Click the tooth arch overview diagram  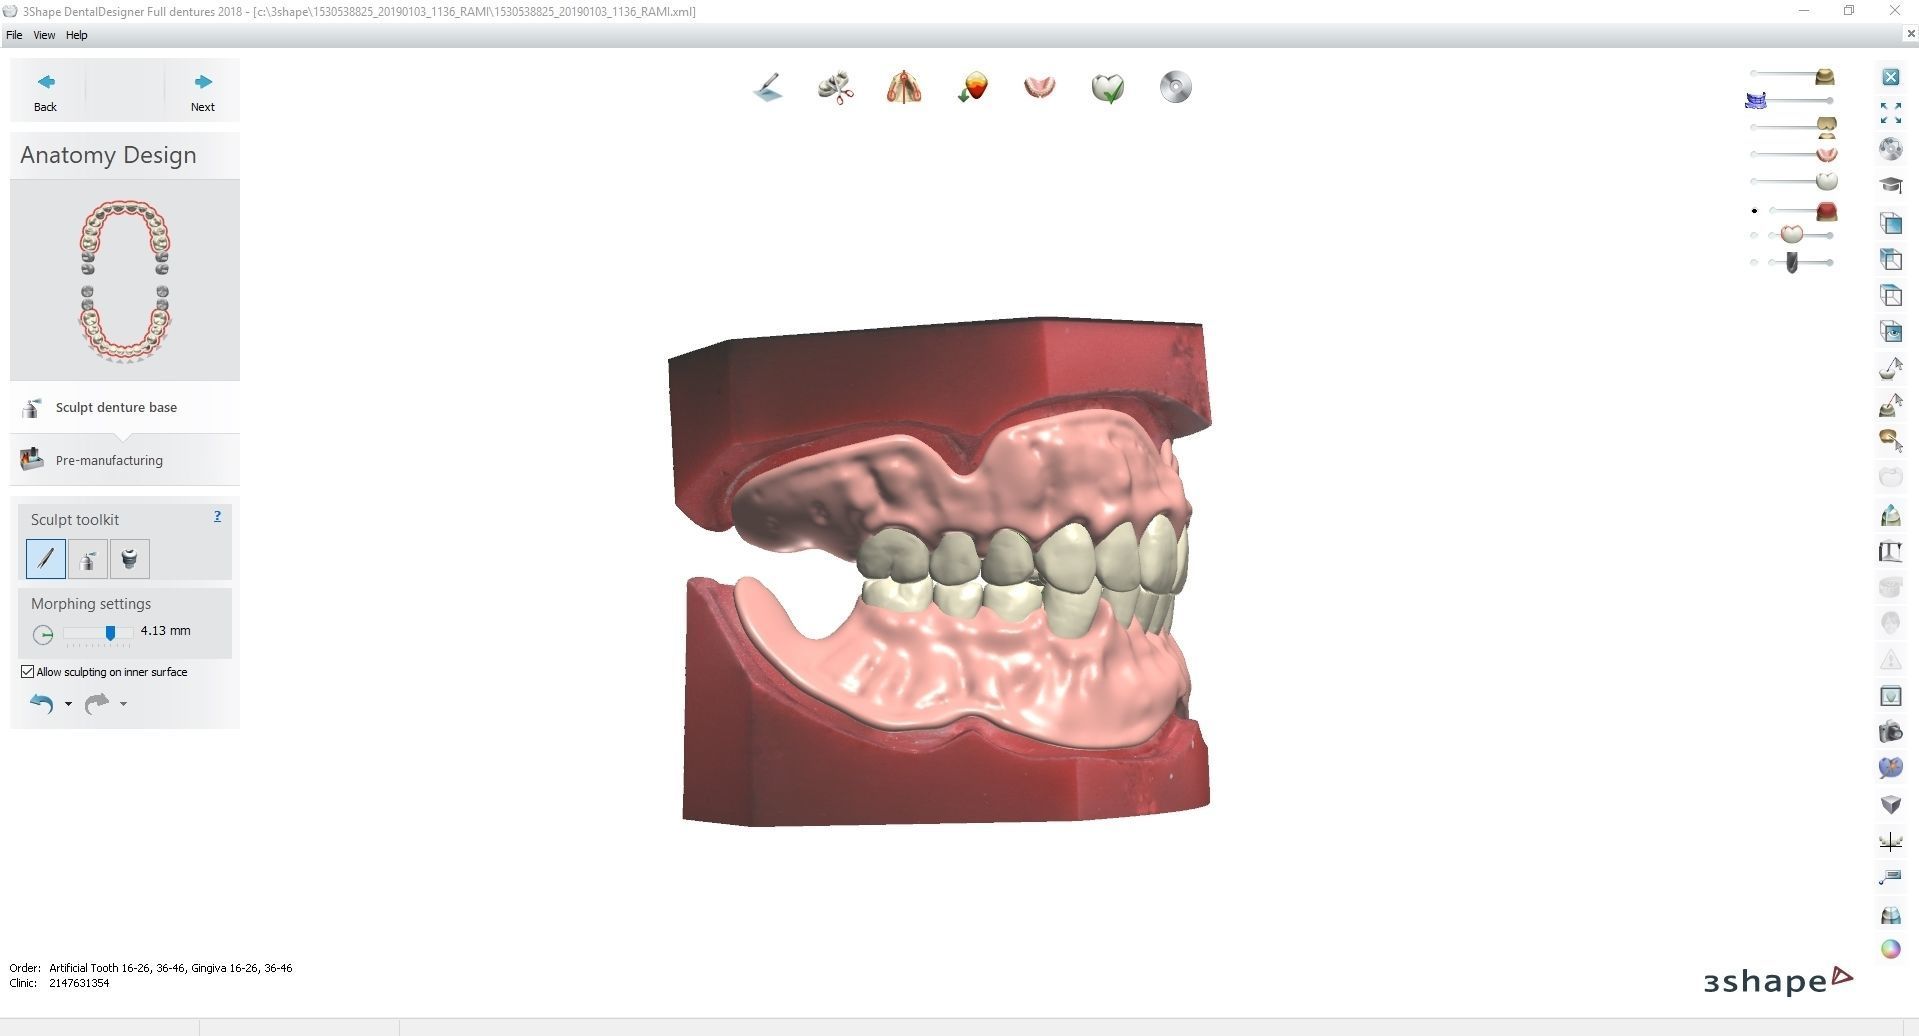click(125, 280)
